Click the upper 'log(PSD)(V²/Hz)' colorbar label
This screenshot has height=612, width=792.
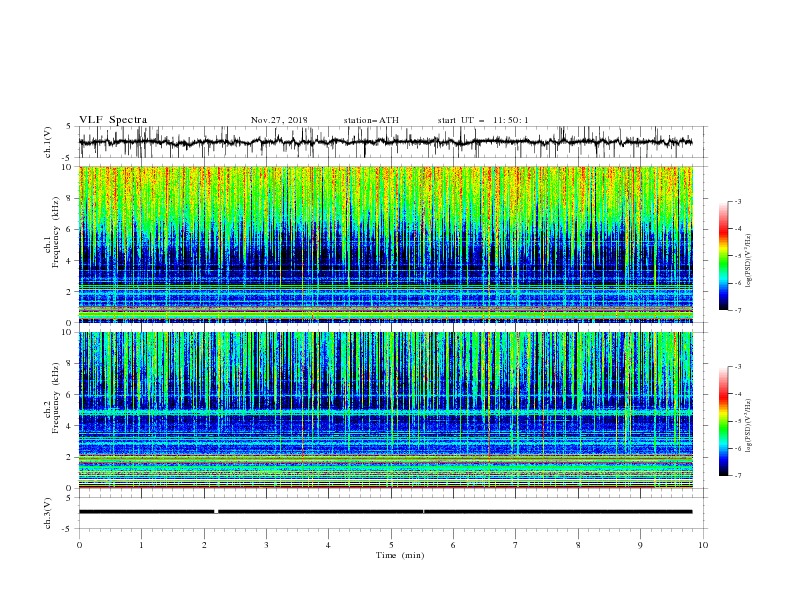click(x=748, y=261)
